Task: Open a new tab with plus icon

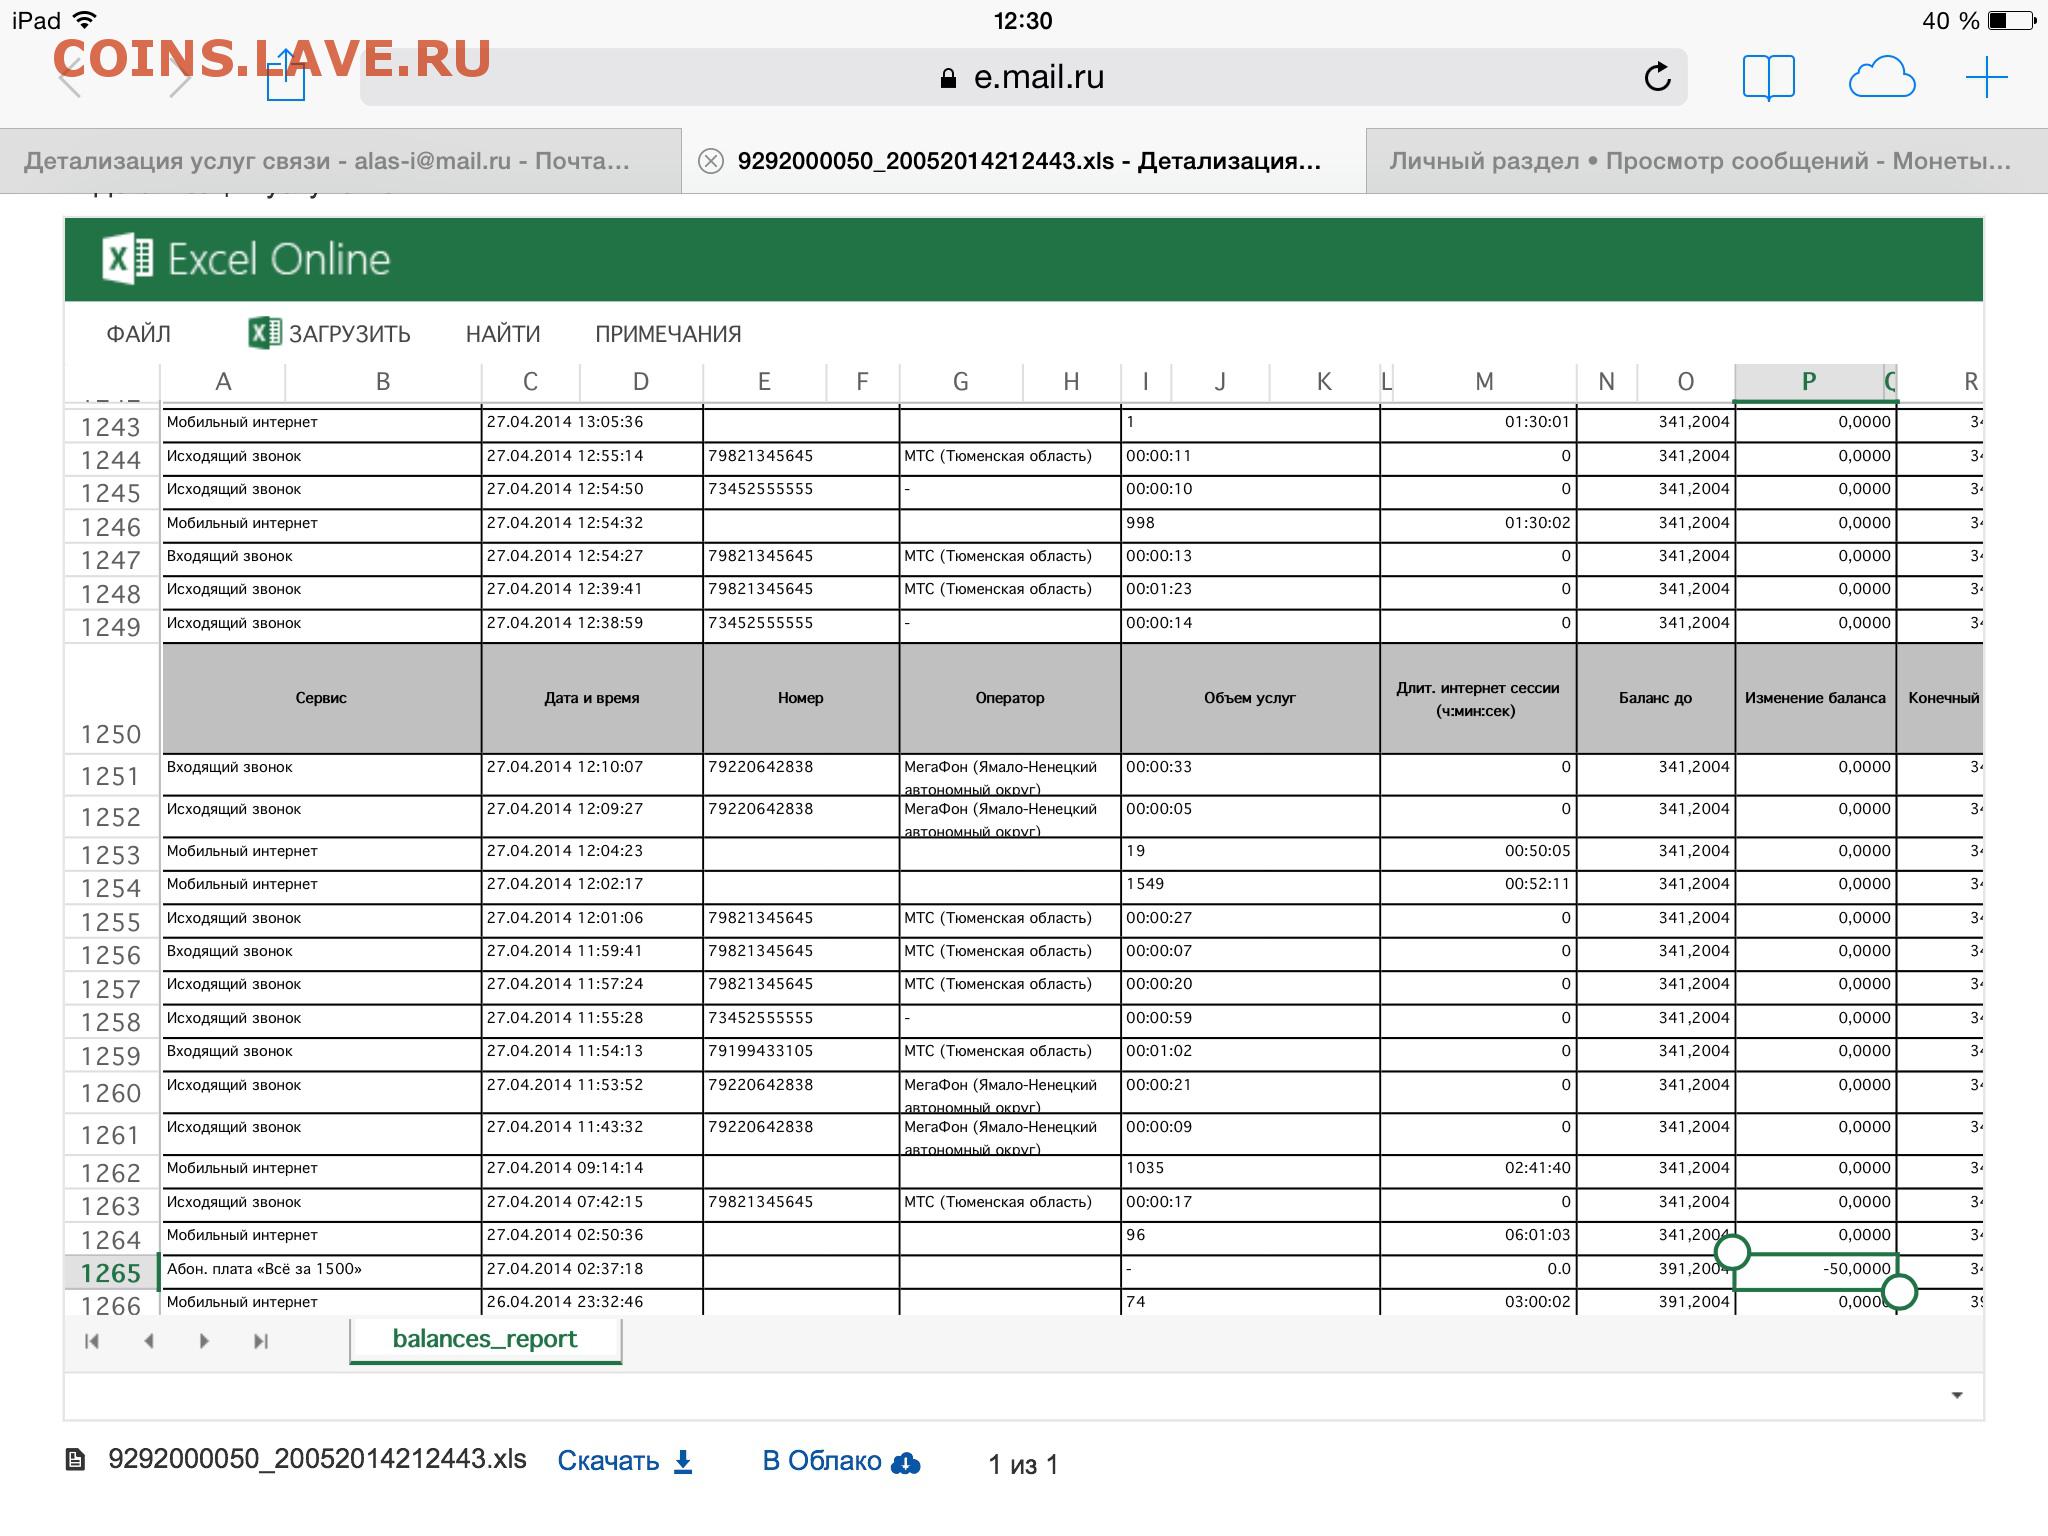Action: [x=1986, y=77]
